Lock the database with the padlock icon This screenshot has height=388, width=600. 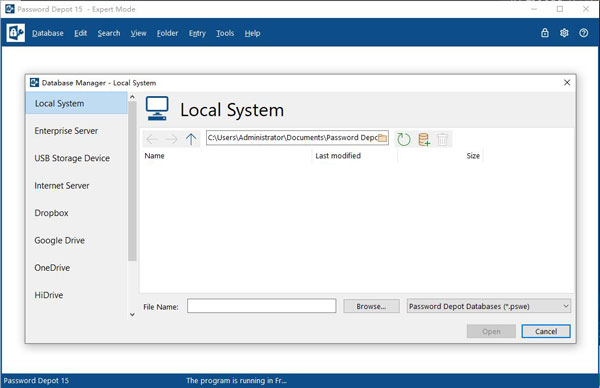pos(545,33)
